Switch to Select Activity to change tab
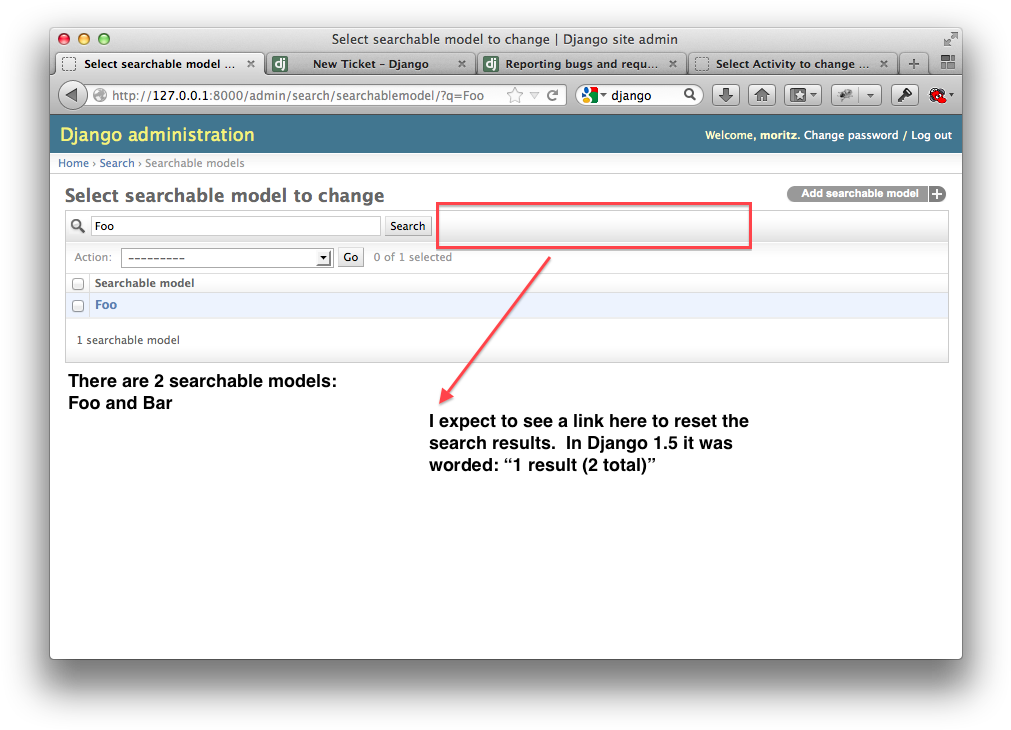 [792, 64]
